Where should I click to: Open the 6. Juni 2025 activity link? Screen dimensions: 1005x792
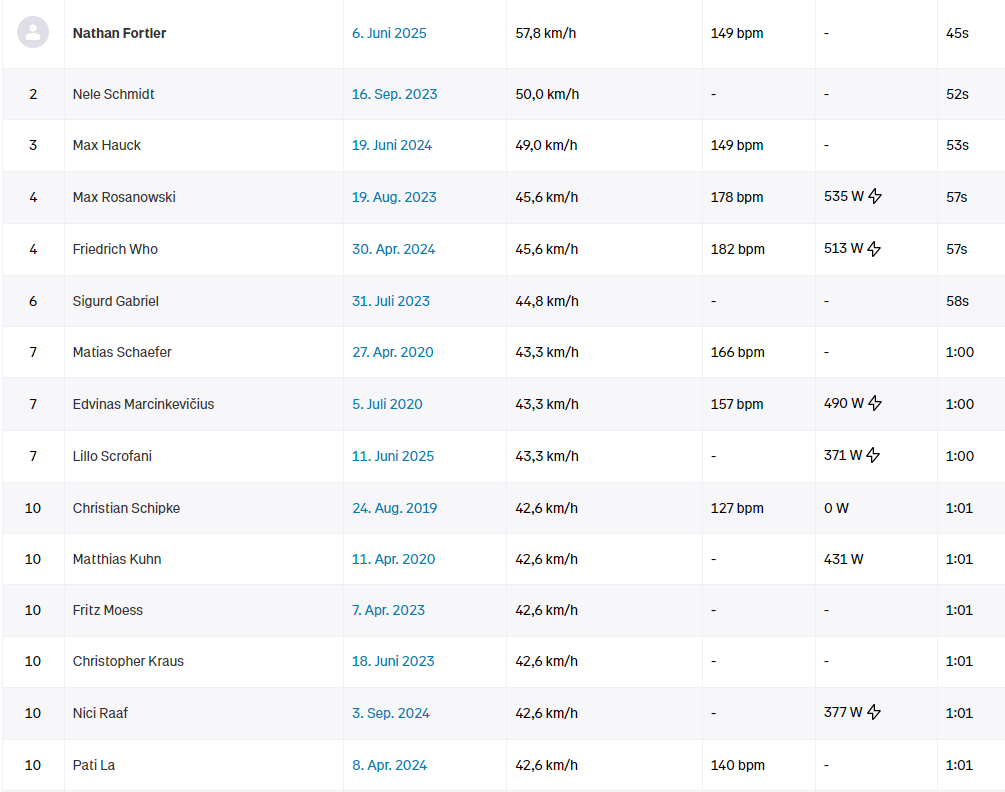389,33
